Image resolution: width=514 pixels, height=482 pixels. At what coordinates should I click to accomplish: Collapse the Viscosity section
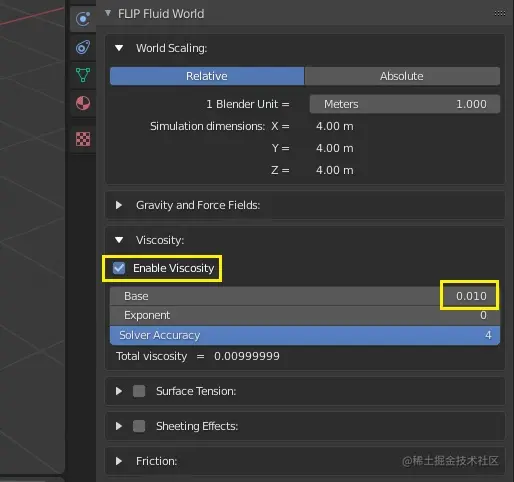(x=119, y=240)
